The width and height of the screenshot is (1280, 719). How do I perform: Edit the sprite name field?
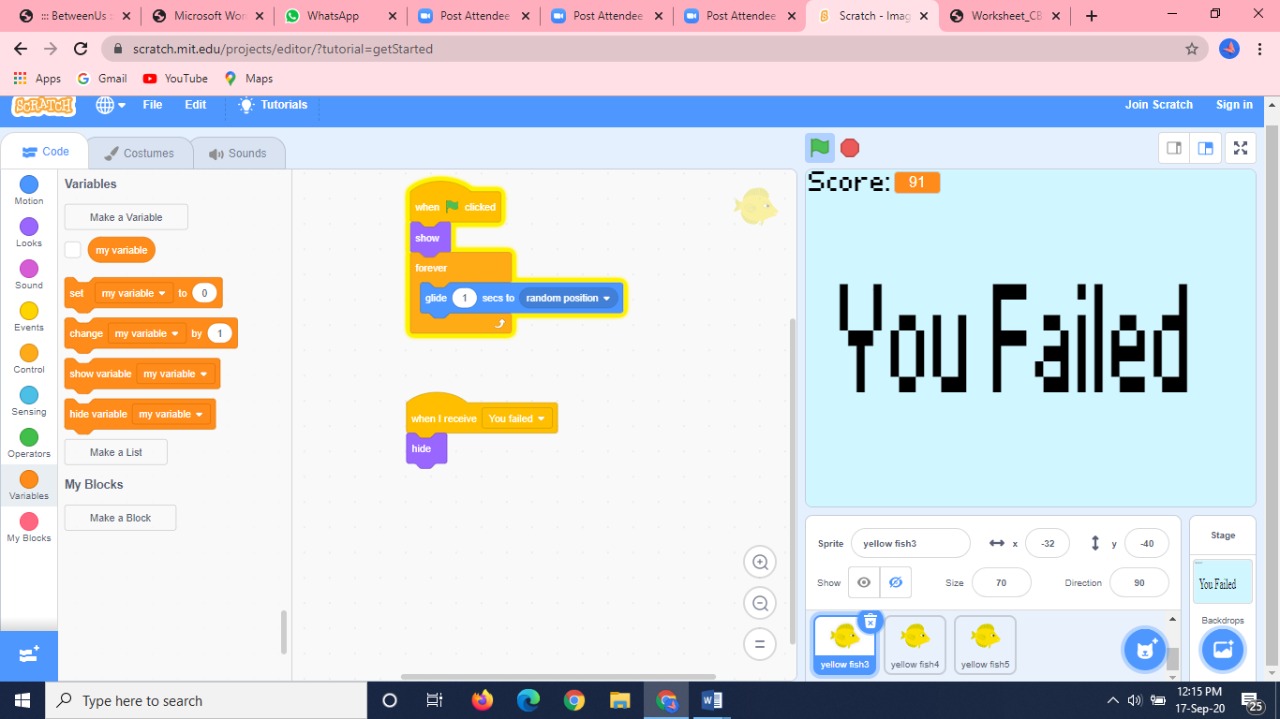tap(910, 543)
